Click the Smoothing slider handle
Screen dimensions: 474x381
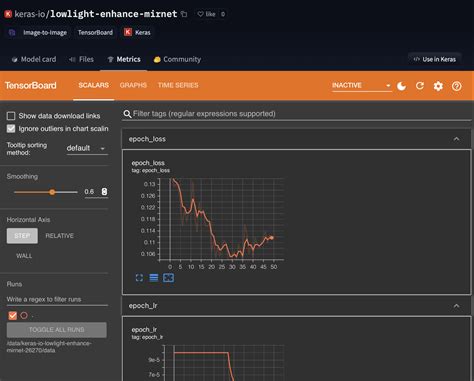click(52, 192)
